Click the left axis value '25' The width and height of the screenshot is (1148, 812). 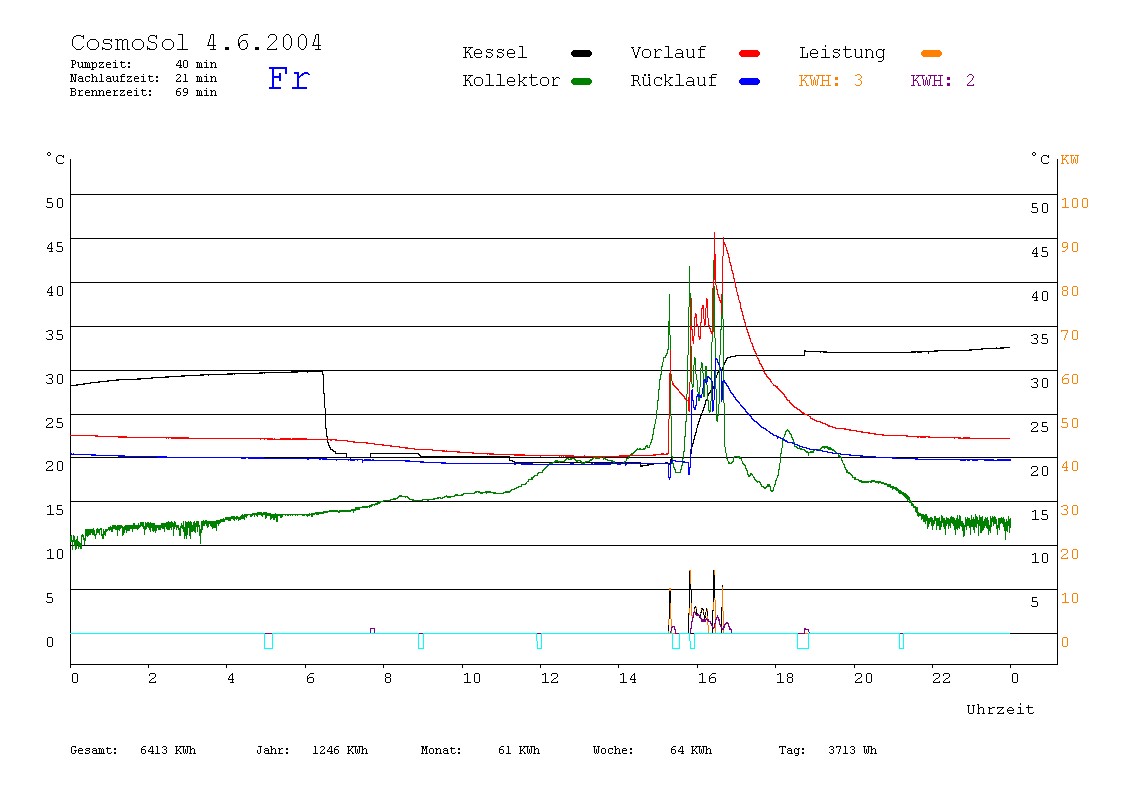coord(55,422)
